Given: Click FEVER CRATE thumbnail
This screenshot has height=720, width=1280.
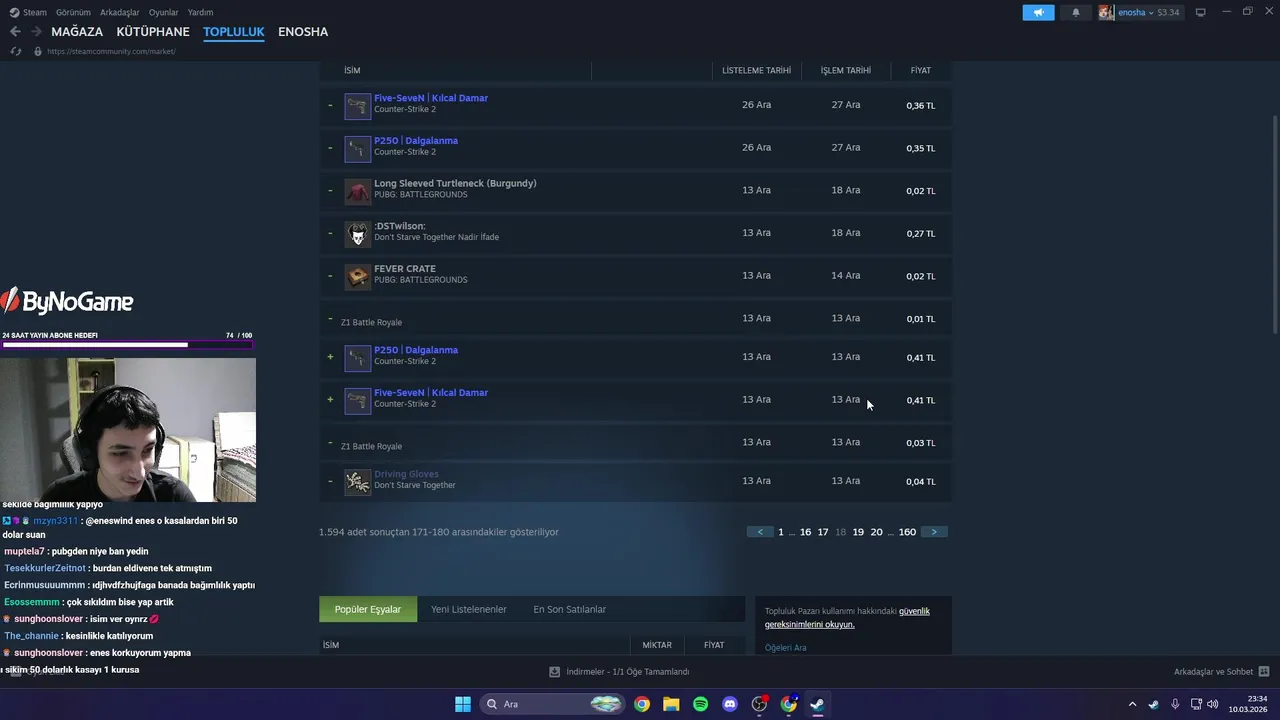Looking at the screenshot, I should click(358, 277).
